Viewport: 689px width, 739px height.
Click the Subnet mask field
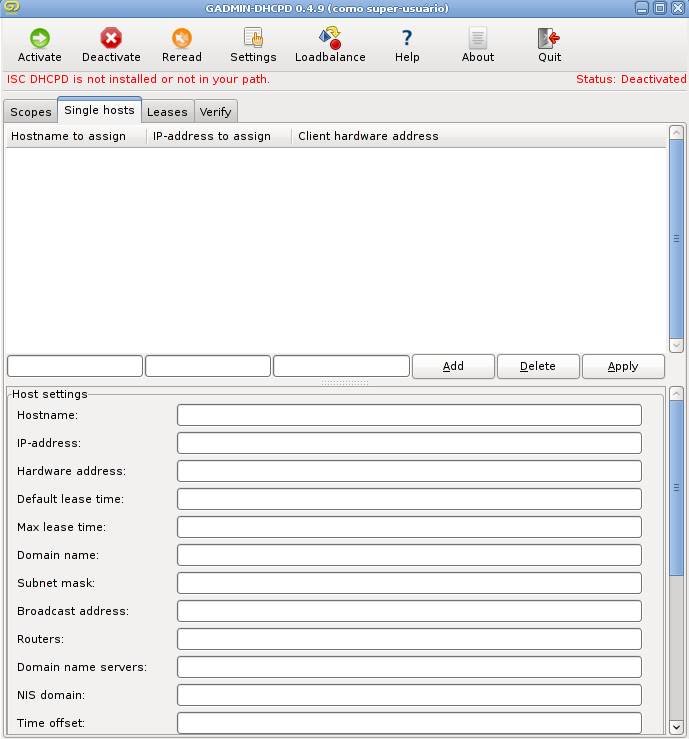click(x=409, y=583)
